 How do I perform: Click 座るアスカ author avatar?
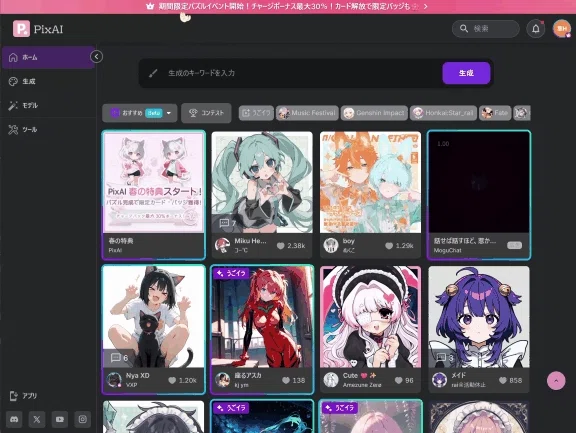pyautogui.click(x=222, y=380)
